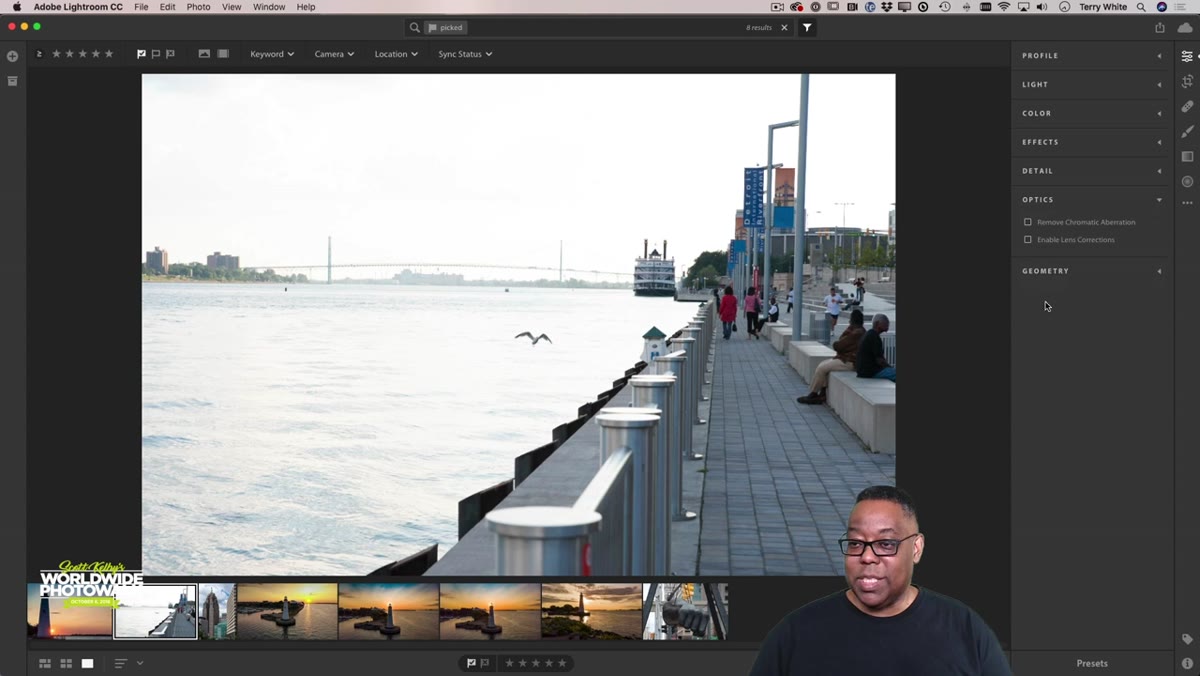Viewport: 1200px width, 676px height.
Task: Click the Share upload icon
Action: [x=1160, y=28]
